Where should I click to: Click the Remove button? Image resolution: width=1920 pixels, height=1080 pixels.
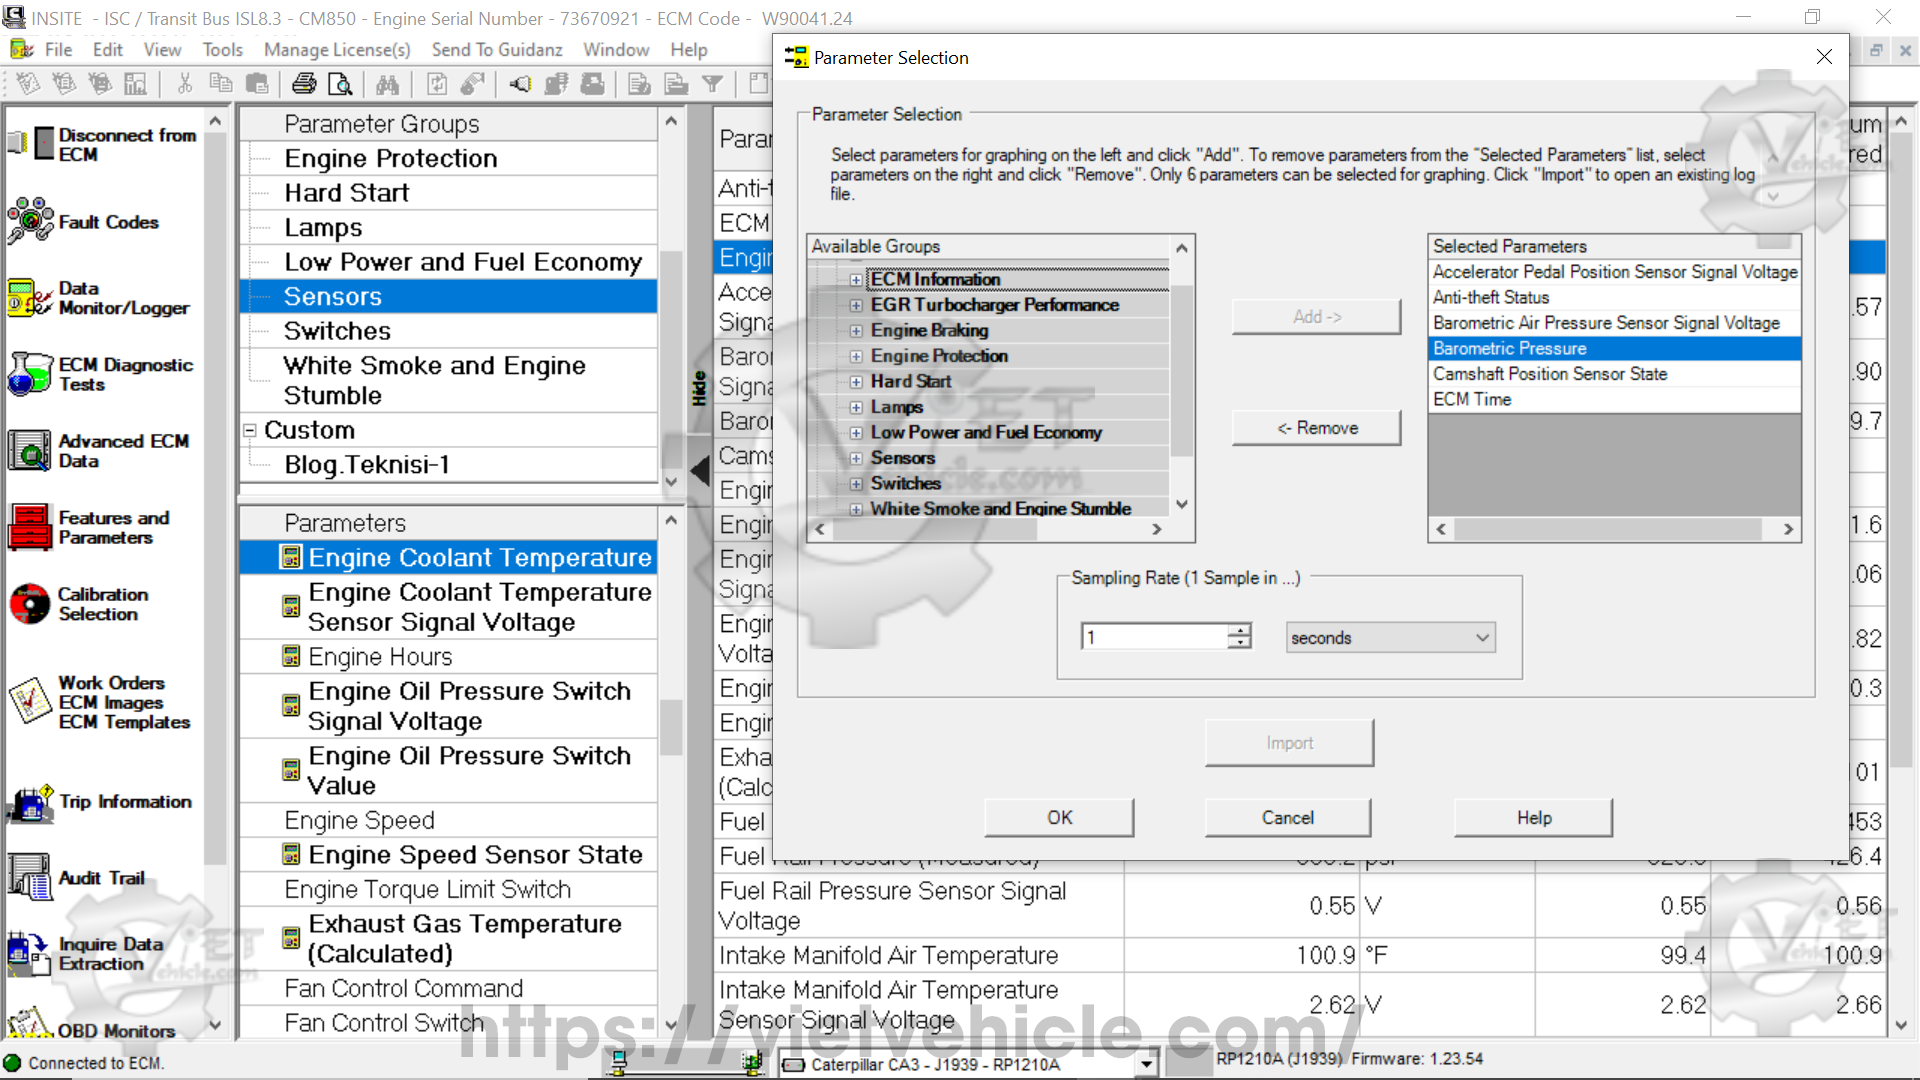(1316, 428)
